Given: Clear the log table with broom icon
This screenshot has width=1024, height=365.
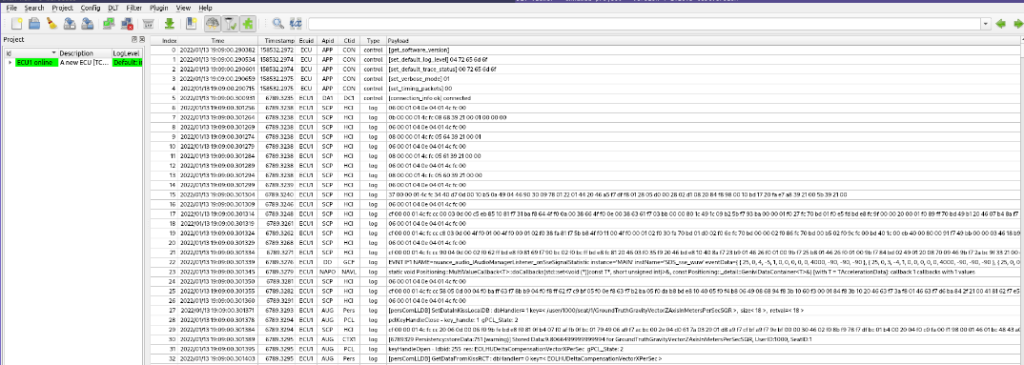Looking at the screenshot, I should [x=52, y=24].
